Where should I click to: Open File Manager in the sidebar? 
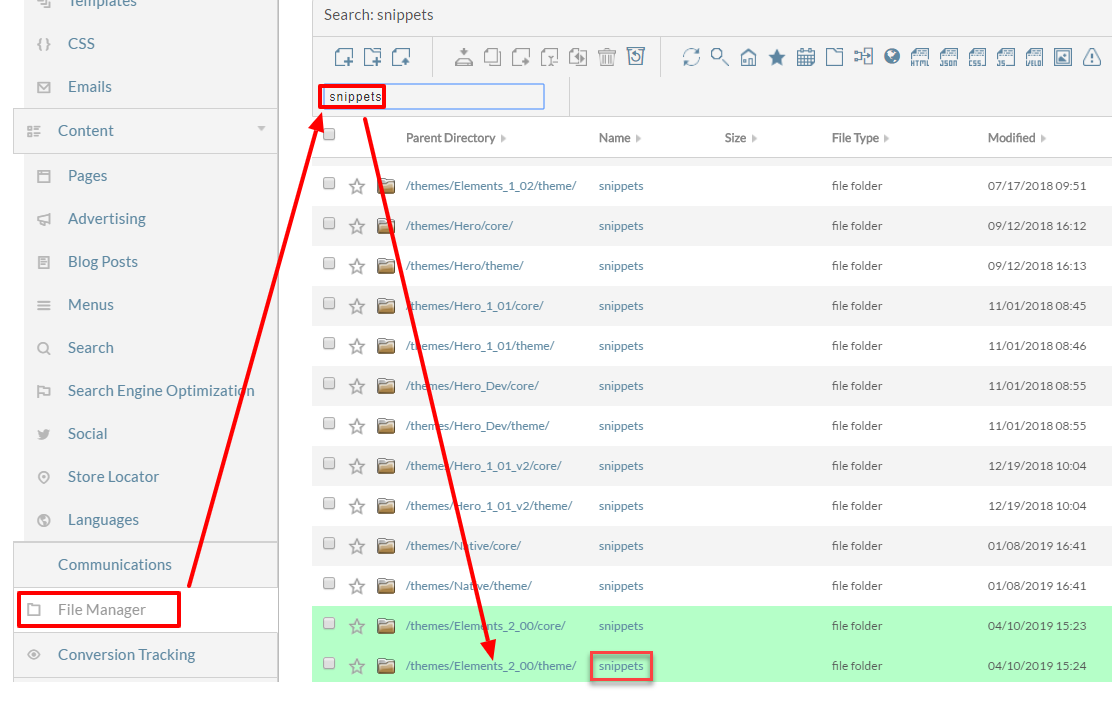click(x=101, y=610)
